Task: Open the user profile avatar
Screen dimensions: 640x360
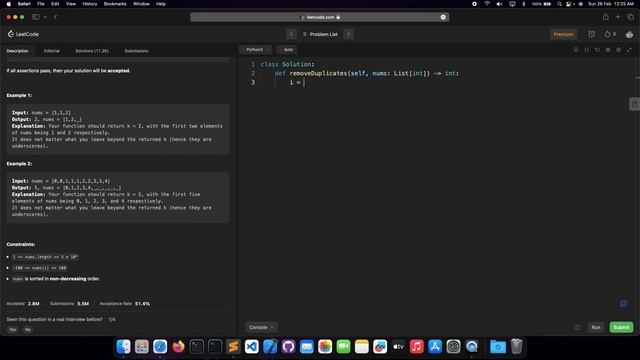Action: [629, 35]
